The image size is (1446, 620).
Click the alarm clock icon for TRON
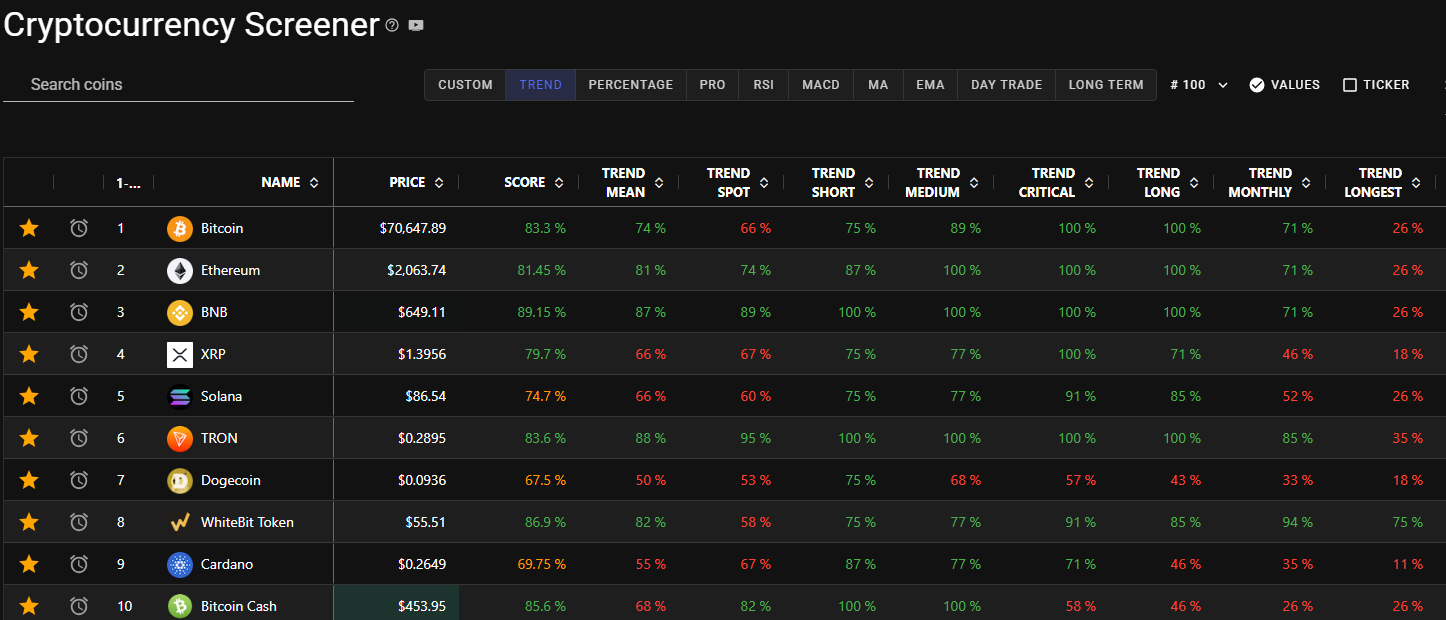[x=79, y=438]
